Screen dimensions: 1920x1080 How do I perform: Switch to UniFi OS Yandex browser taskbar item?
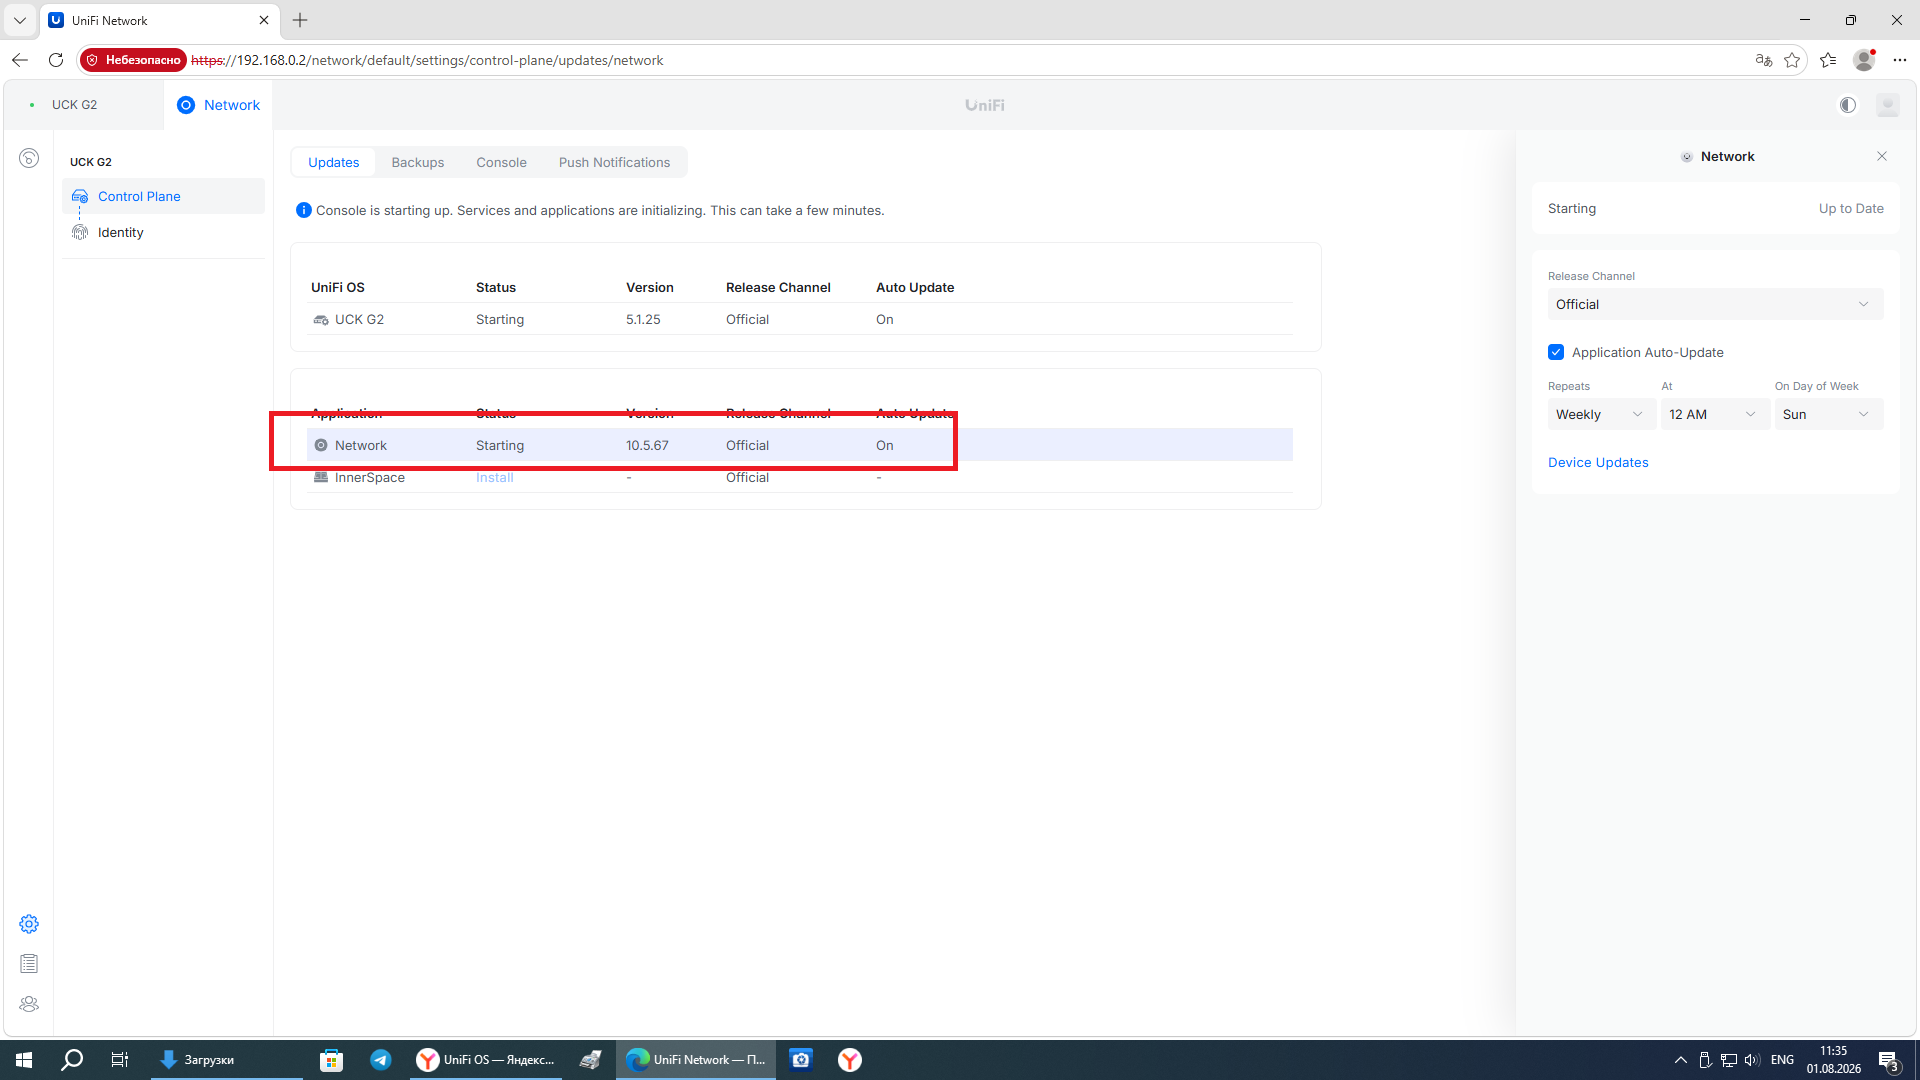[487, 1060]
